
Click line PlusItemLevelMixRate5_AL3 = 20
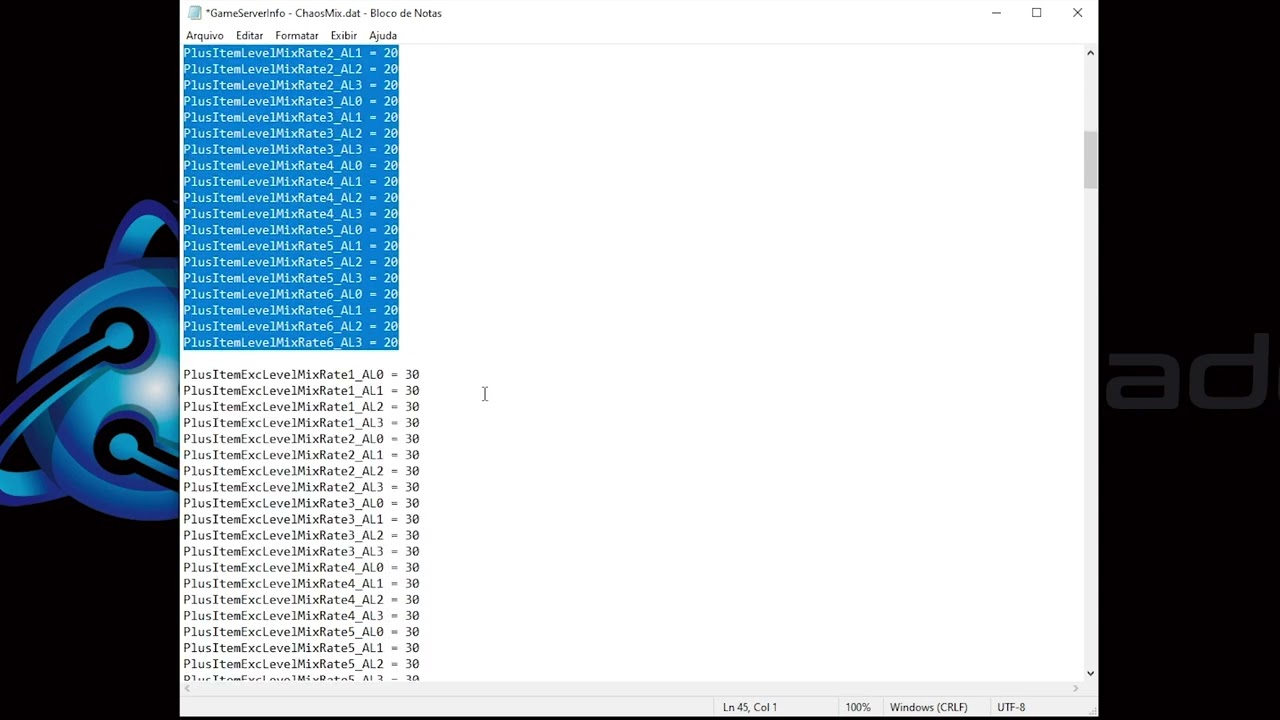291,278
